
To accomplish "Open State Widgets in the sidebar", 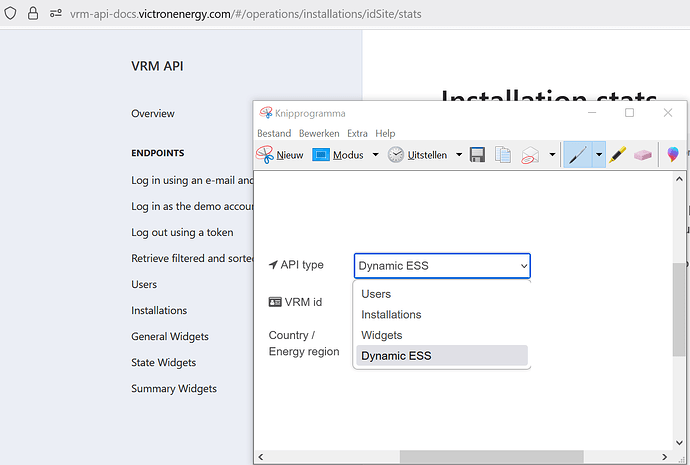I will (x=164, y=362).
